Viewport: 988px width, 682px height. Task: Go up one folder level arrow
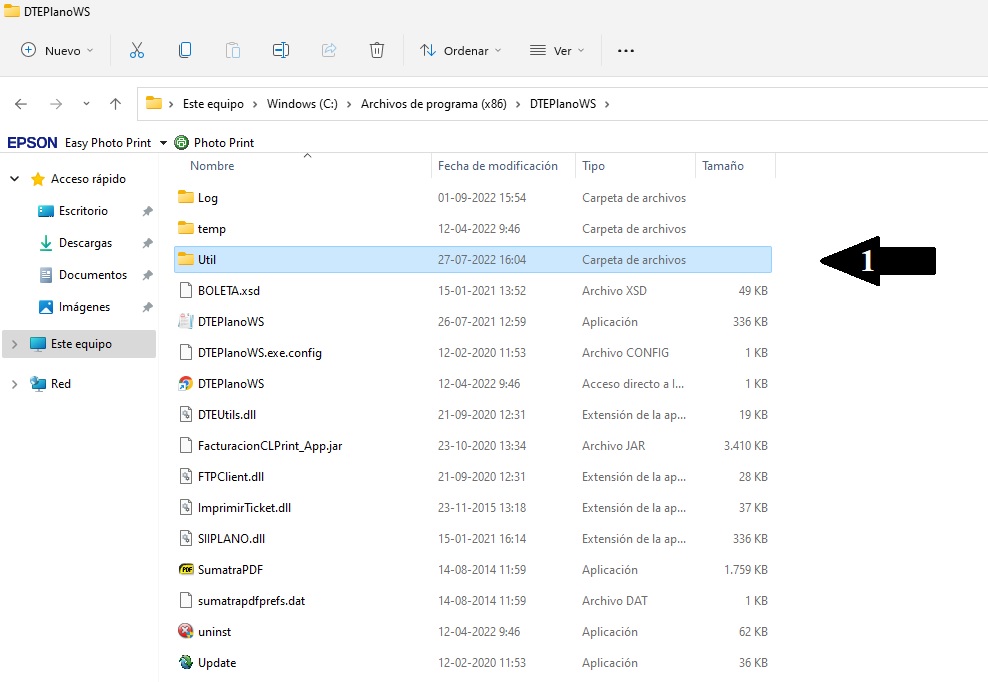[x=116, y=104]
